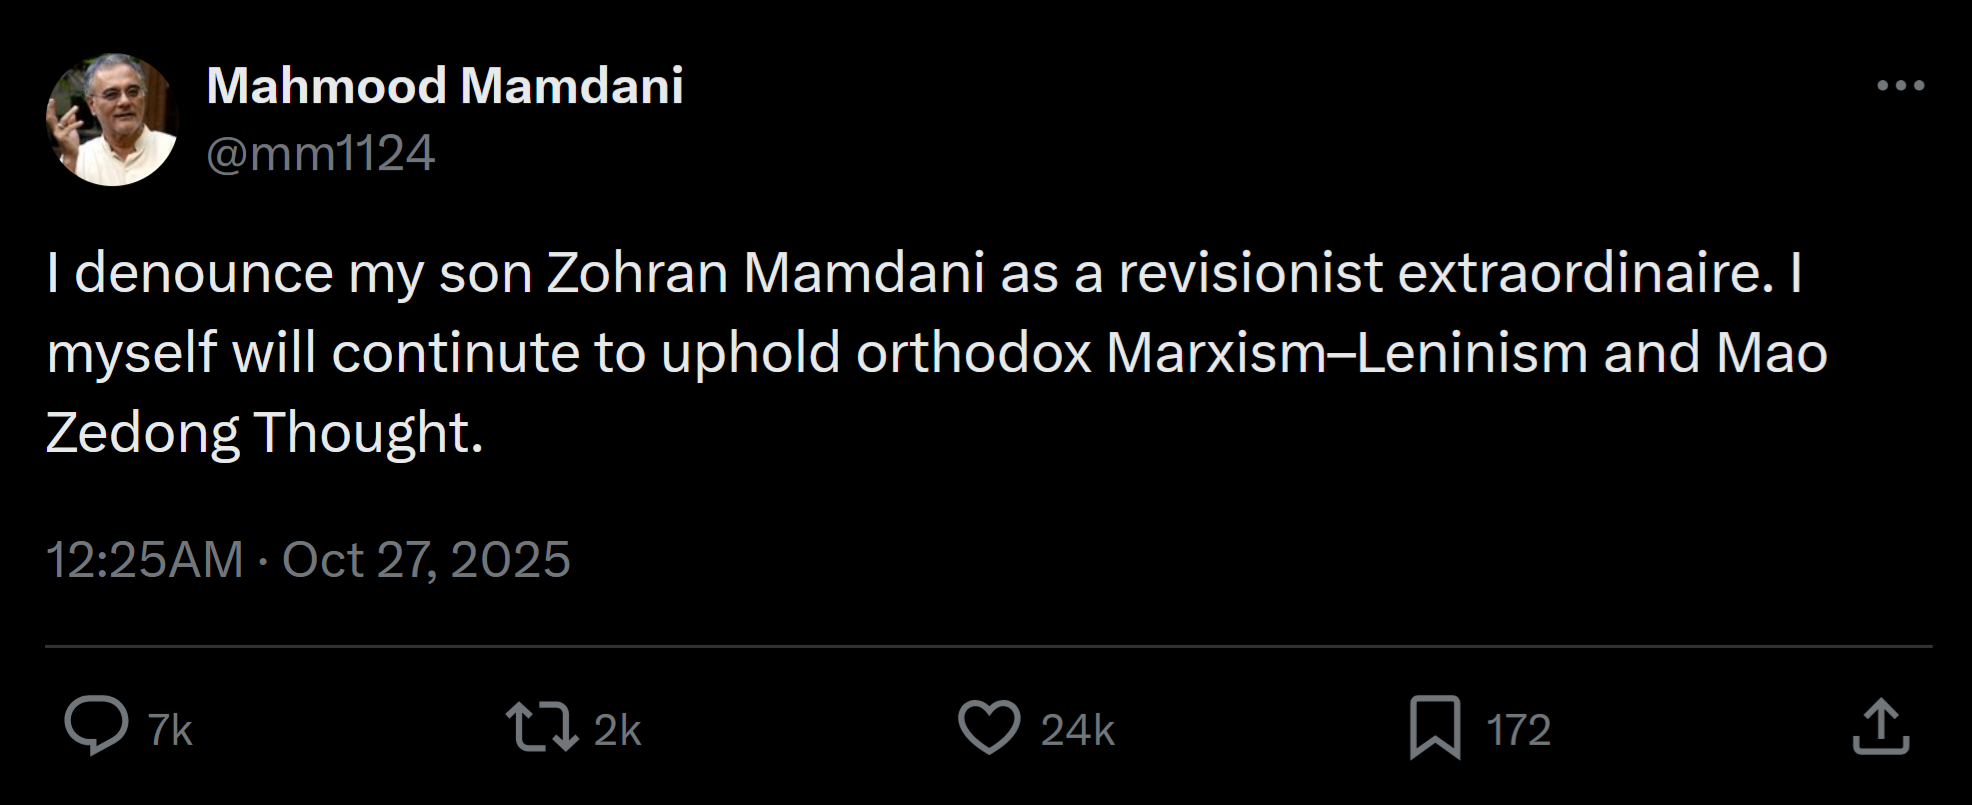
Task: Click the word "denounce" in the tweet
Action: click(x=203, y=273)
